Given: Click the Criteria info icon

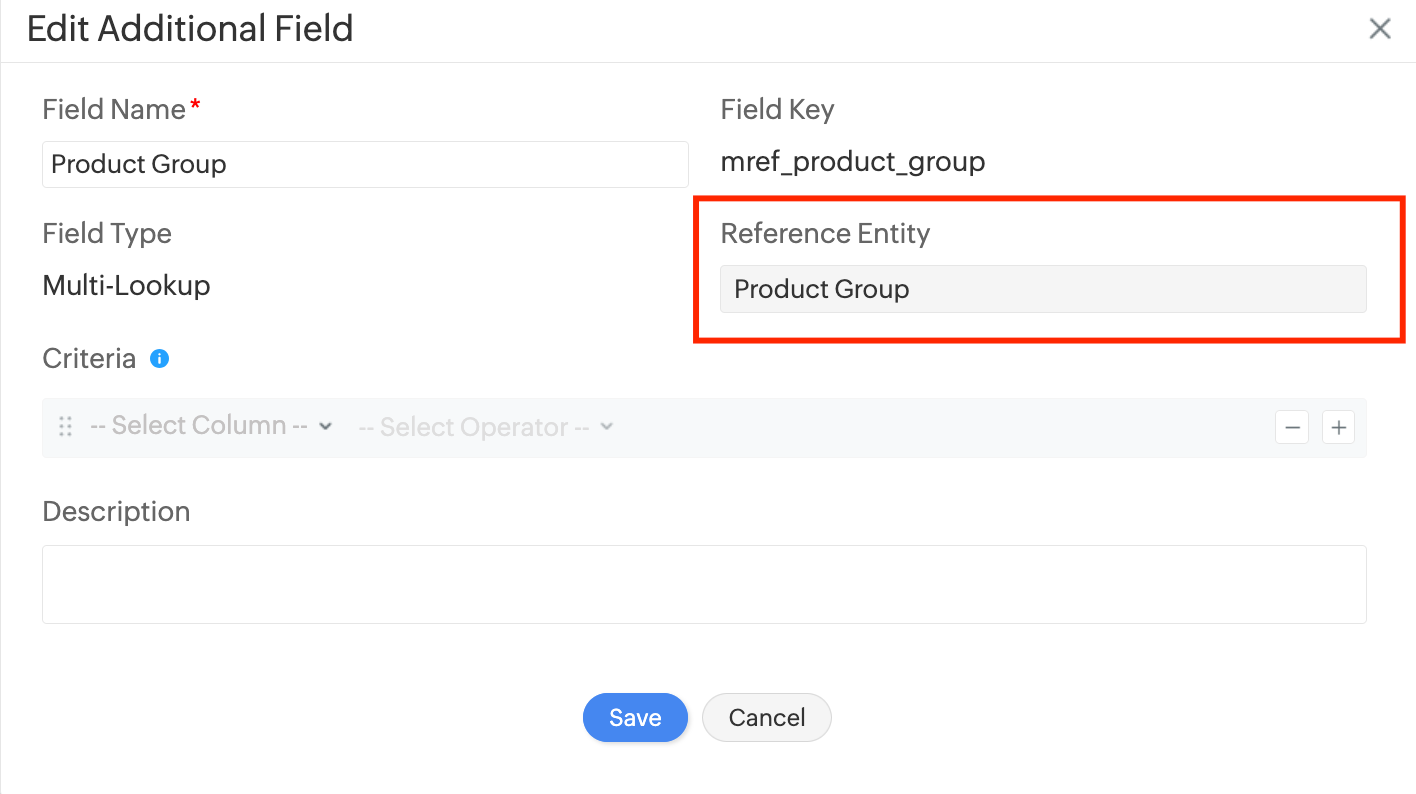Looking at the screenshot, I should [x=159, y=358].
